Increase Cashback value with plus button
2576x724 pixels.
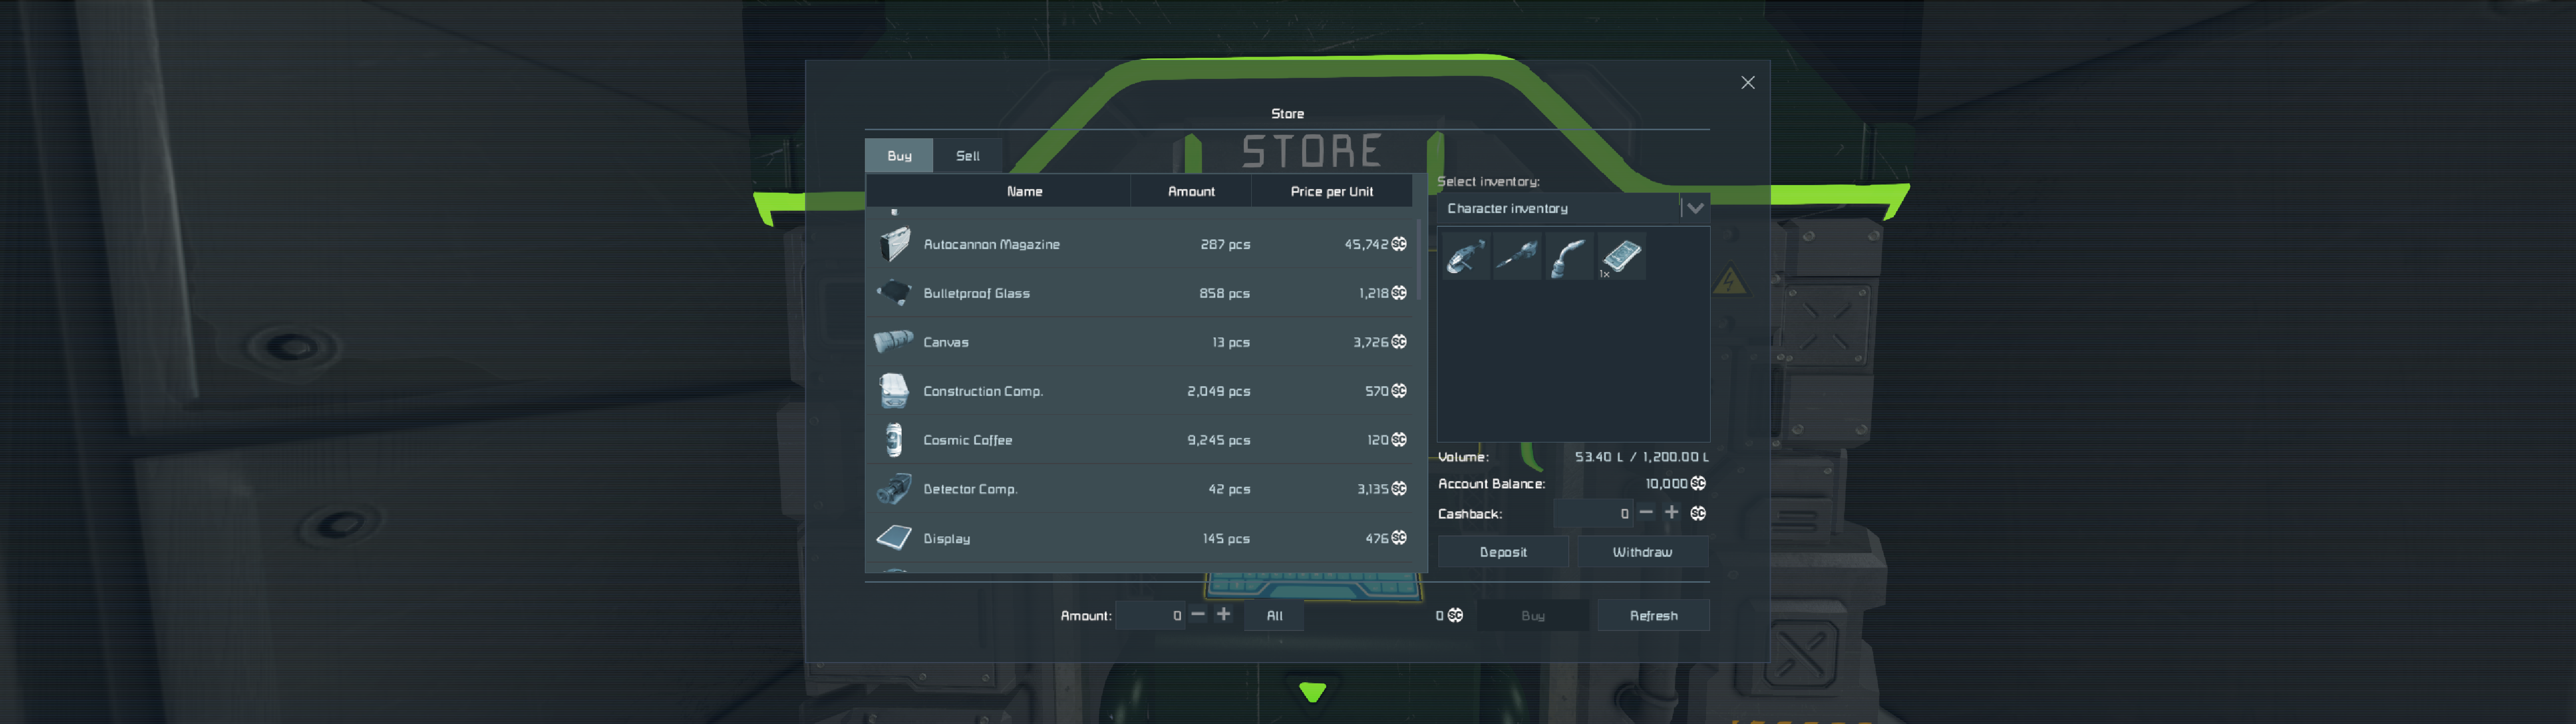coord(1671,512)
